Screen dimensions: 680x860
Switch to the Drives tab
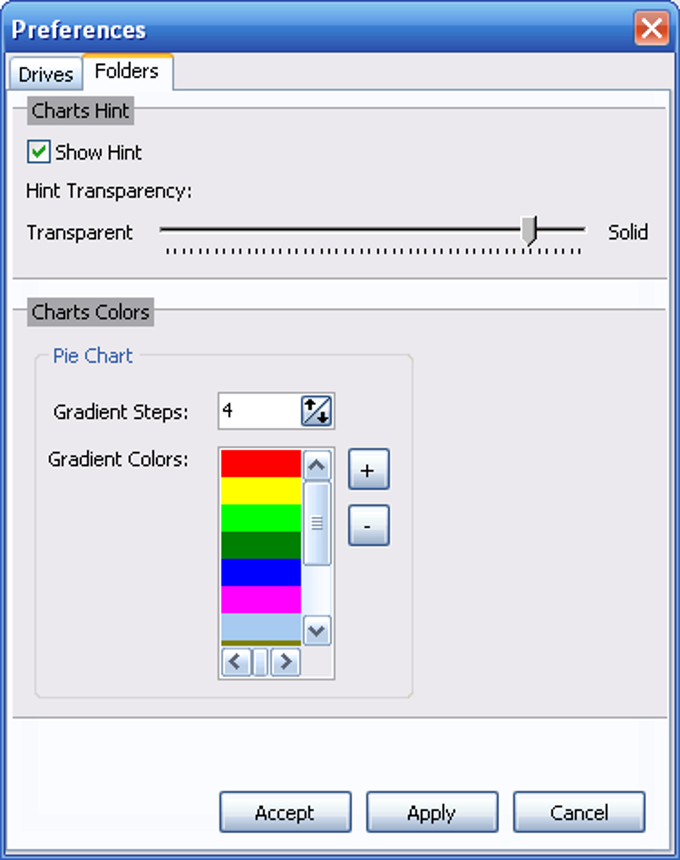click(46, 73)
